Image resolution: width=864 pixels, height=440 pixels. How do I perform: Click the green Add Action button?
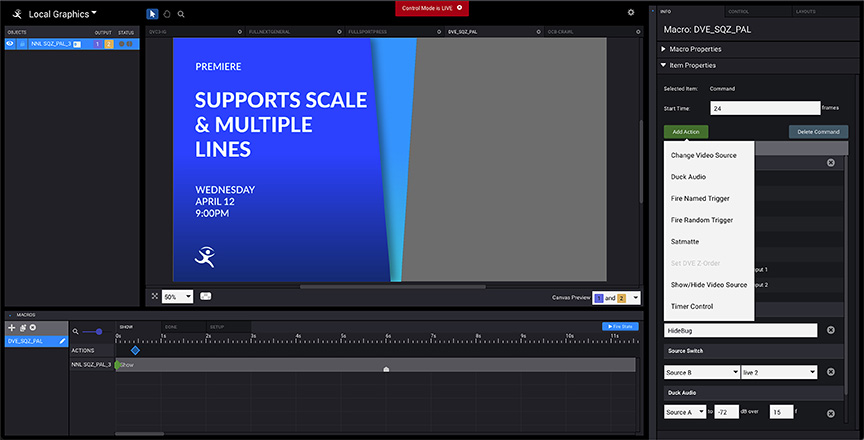(x=686, y=132)
